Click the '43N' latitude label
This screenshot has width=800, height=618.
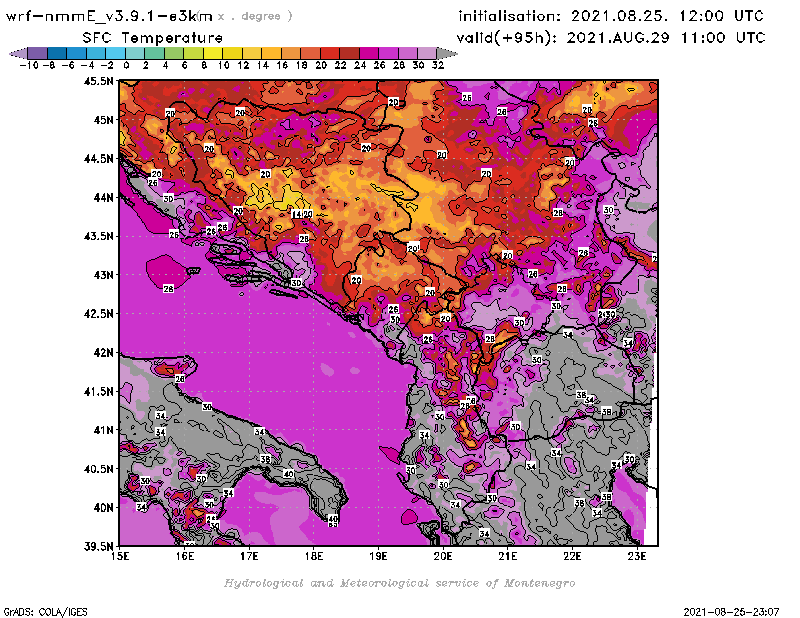103,275
